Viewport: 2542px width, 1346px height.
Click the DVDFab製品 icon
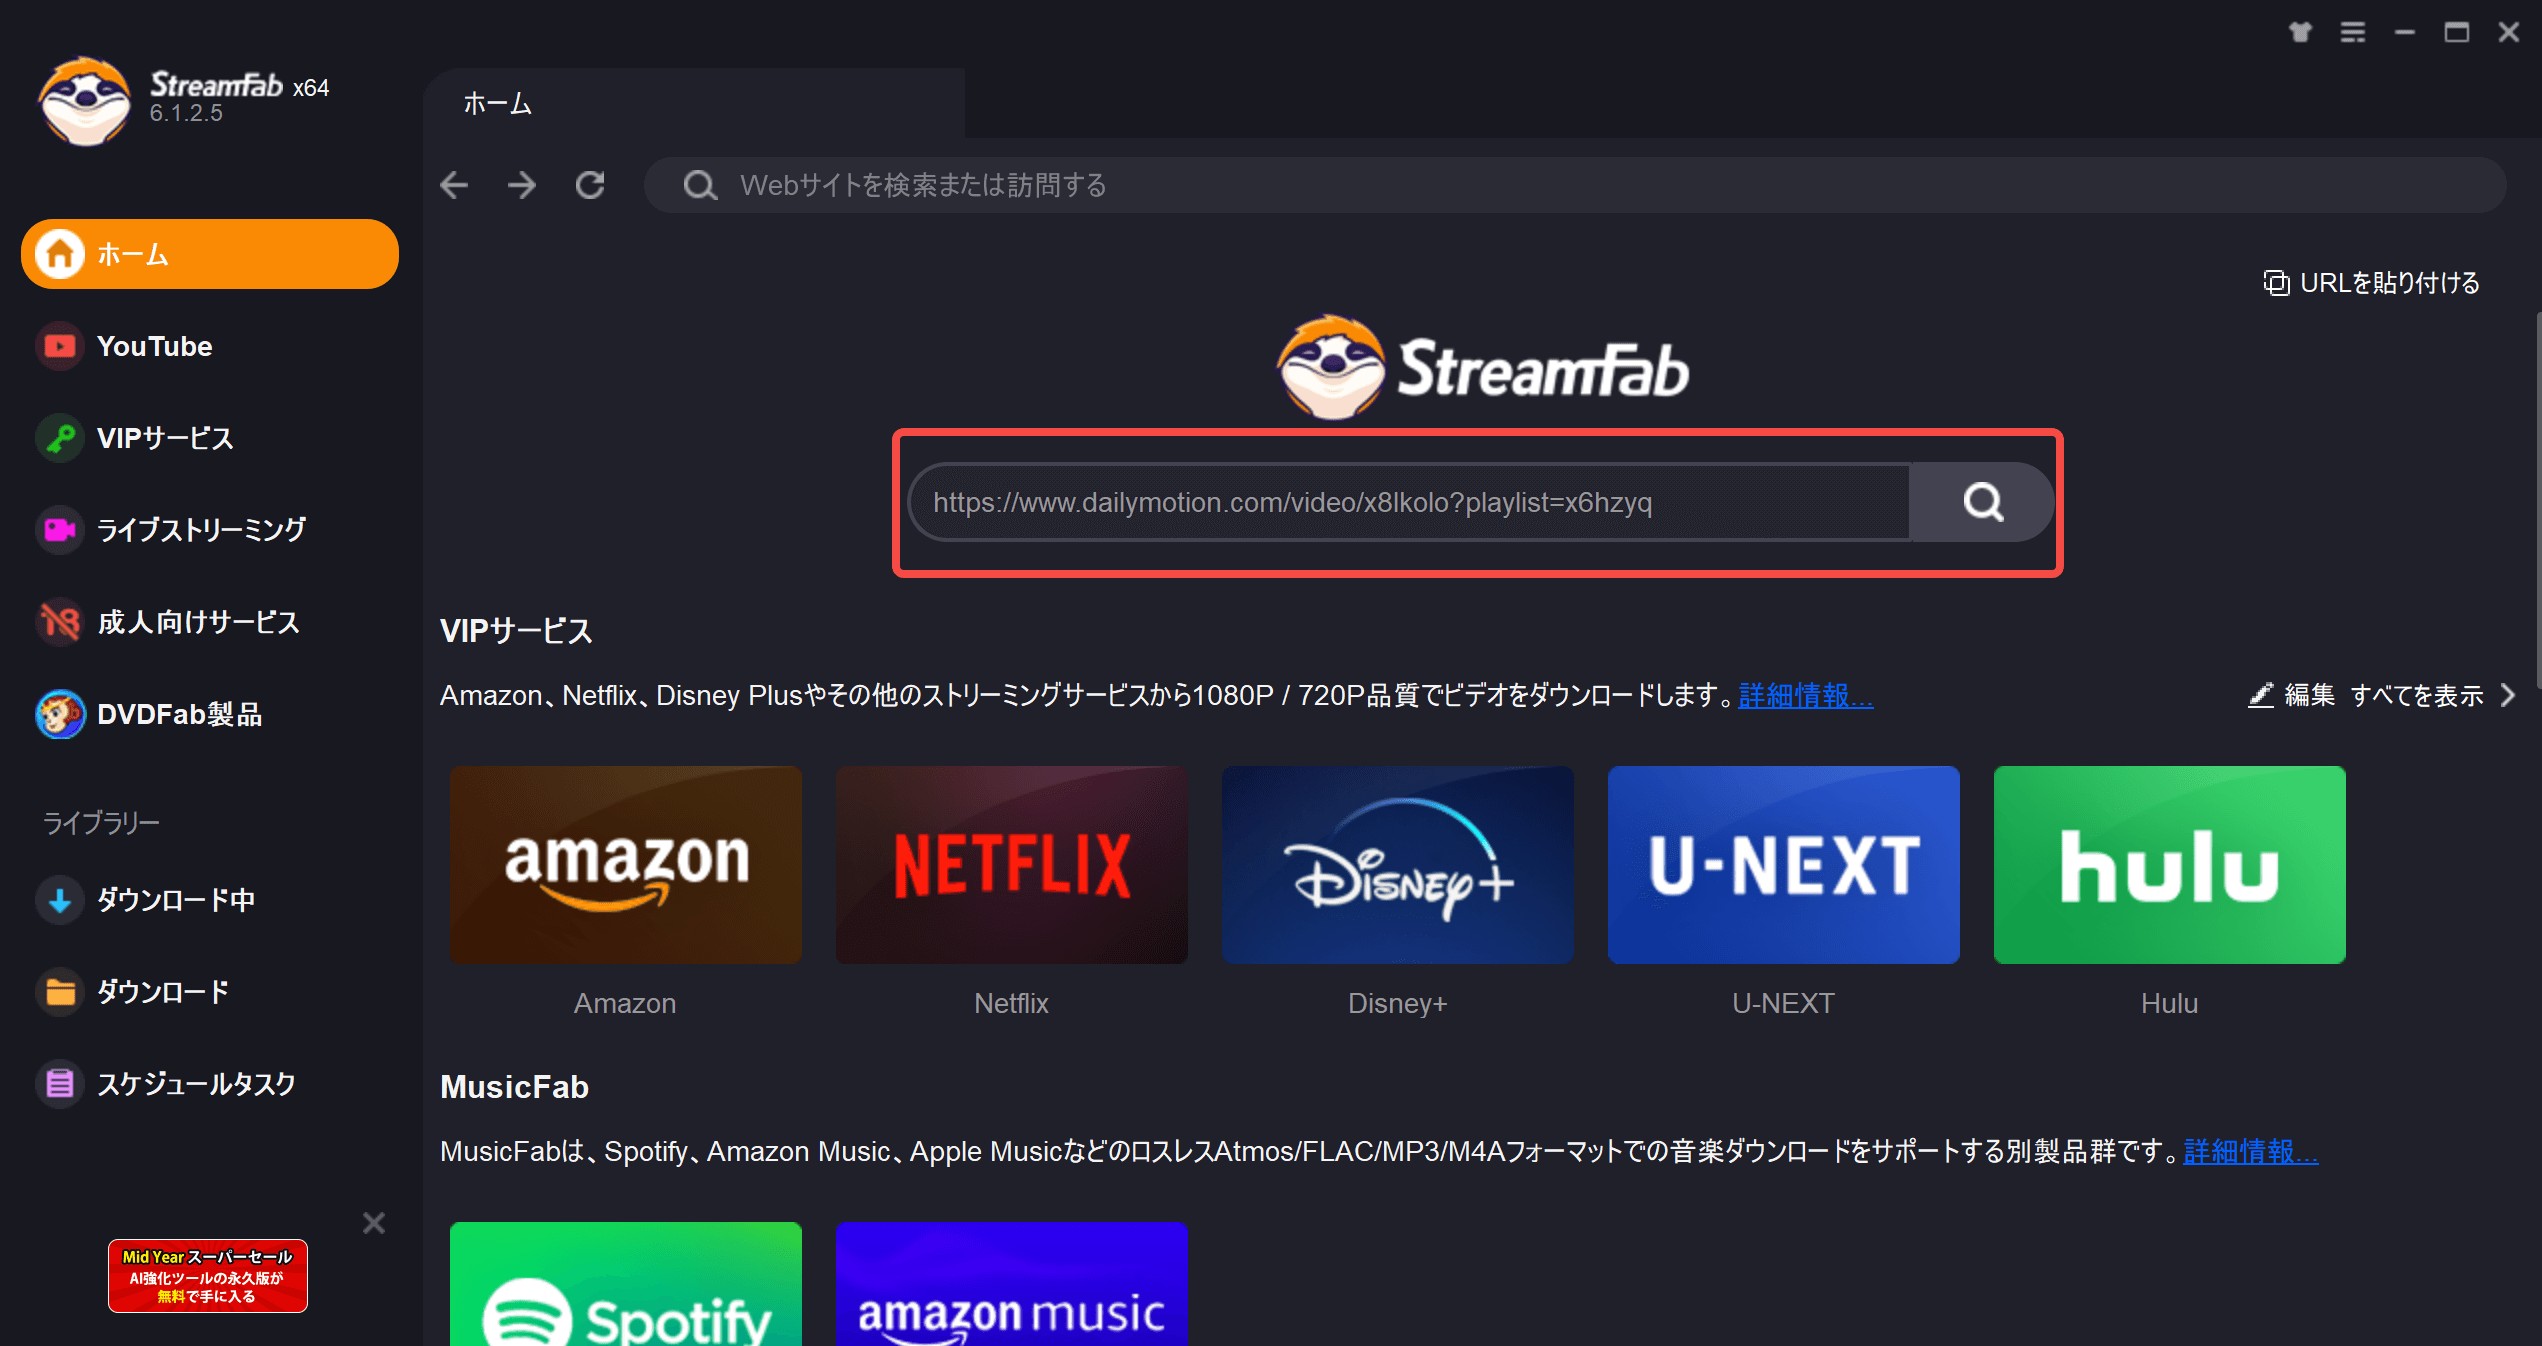point(60,714)
